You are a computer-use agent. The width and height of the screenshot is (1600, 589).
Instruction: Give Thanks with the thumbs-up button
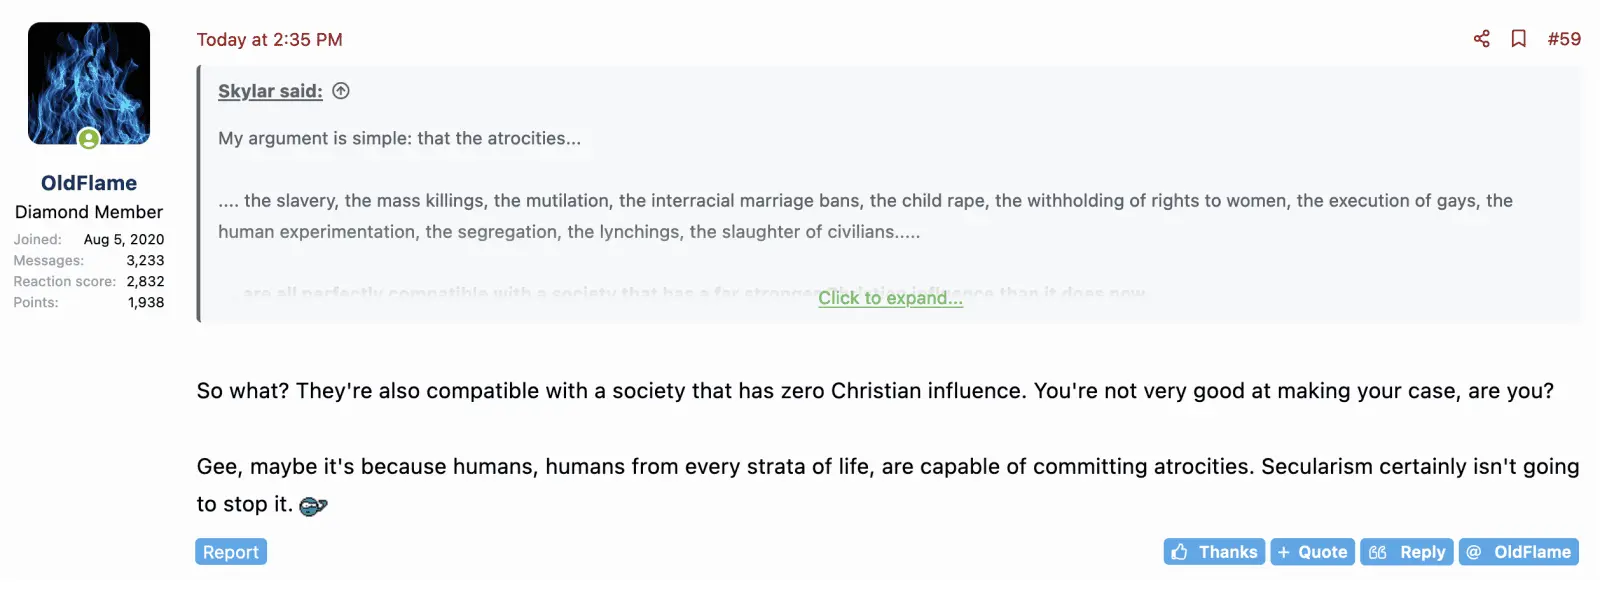click(1214, 552)
